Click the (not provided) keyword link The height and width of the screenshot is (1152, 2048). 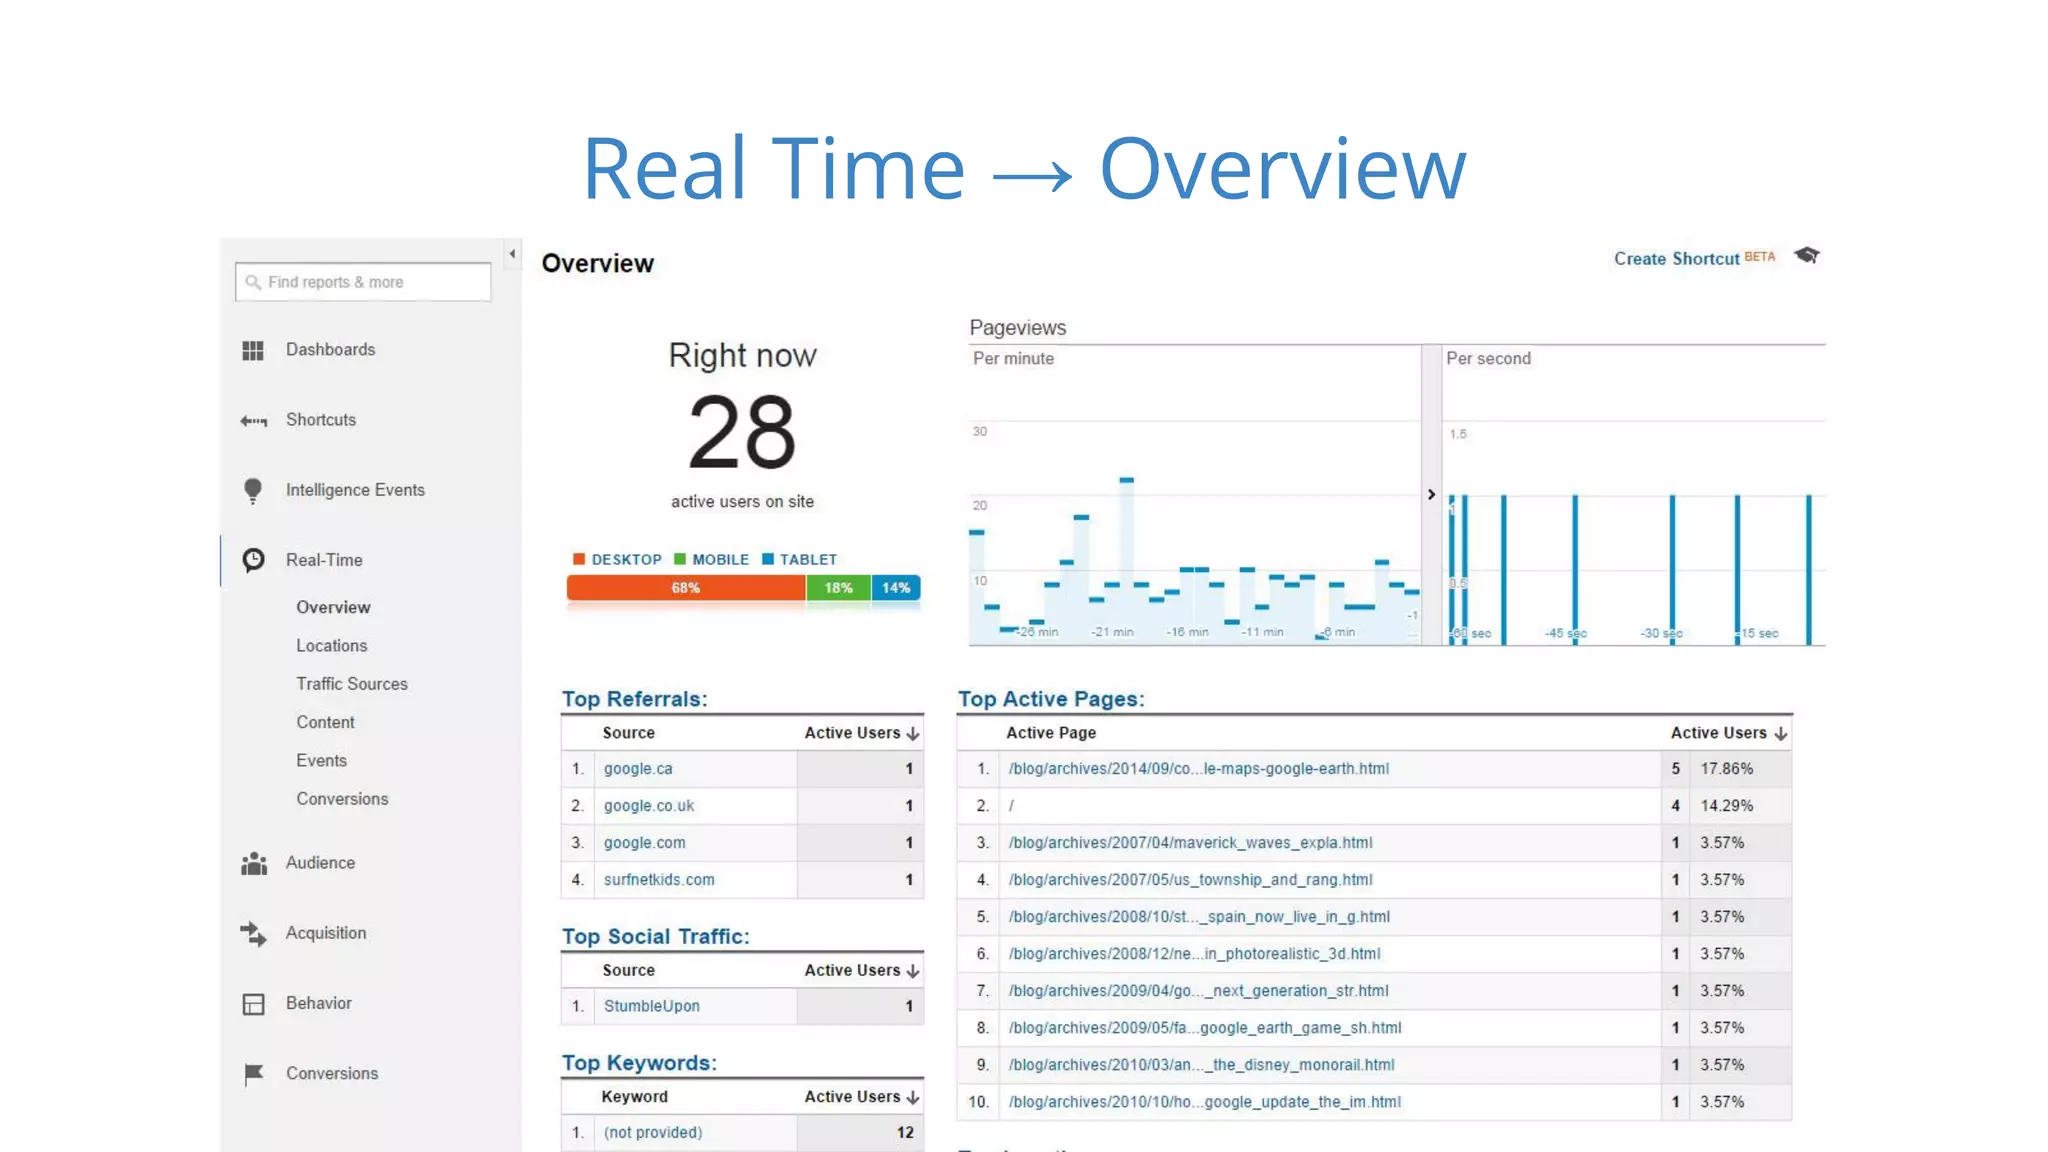tap(653, 1133)
